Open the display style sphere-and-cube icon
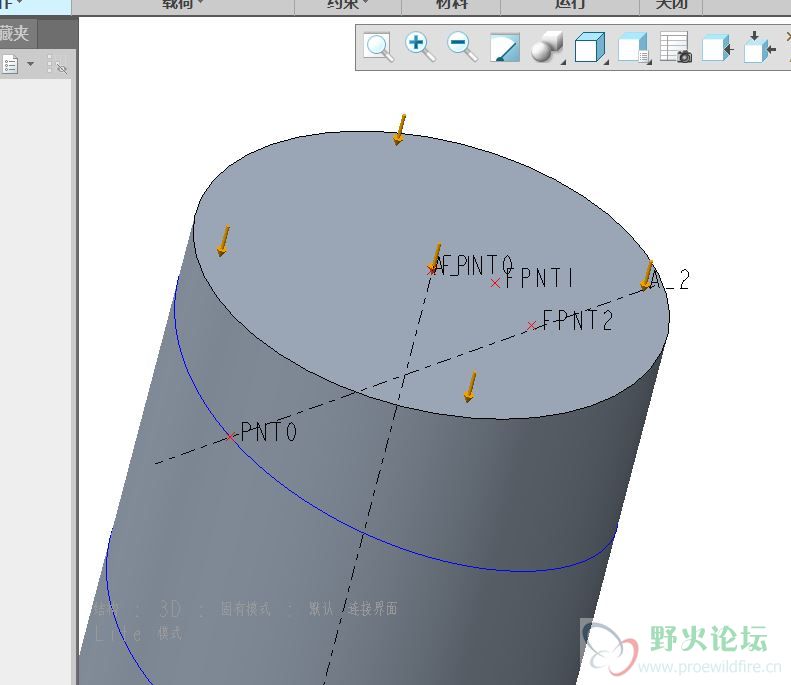 click(x=548, y=48)
